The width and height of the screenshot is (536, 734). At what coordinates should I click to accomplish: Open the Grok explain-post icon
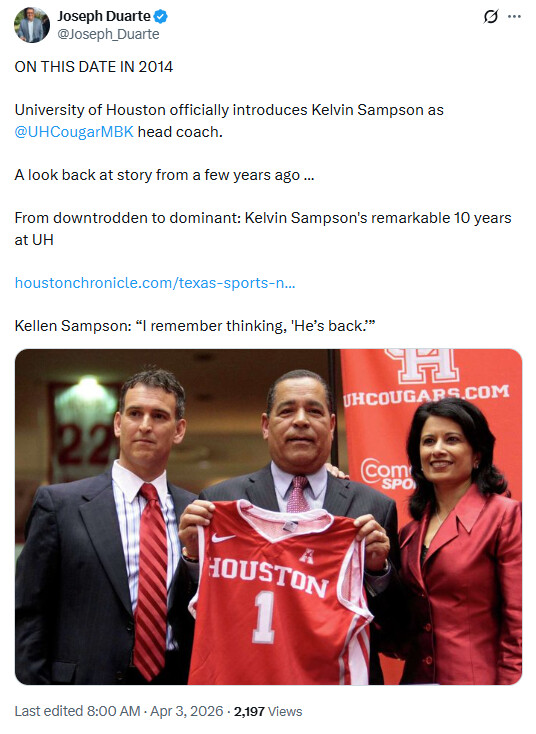490,17
